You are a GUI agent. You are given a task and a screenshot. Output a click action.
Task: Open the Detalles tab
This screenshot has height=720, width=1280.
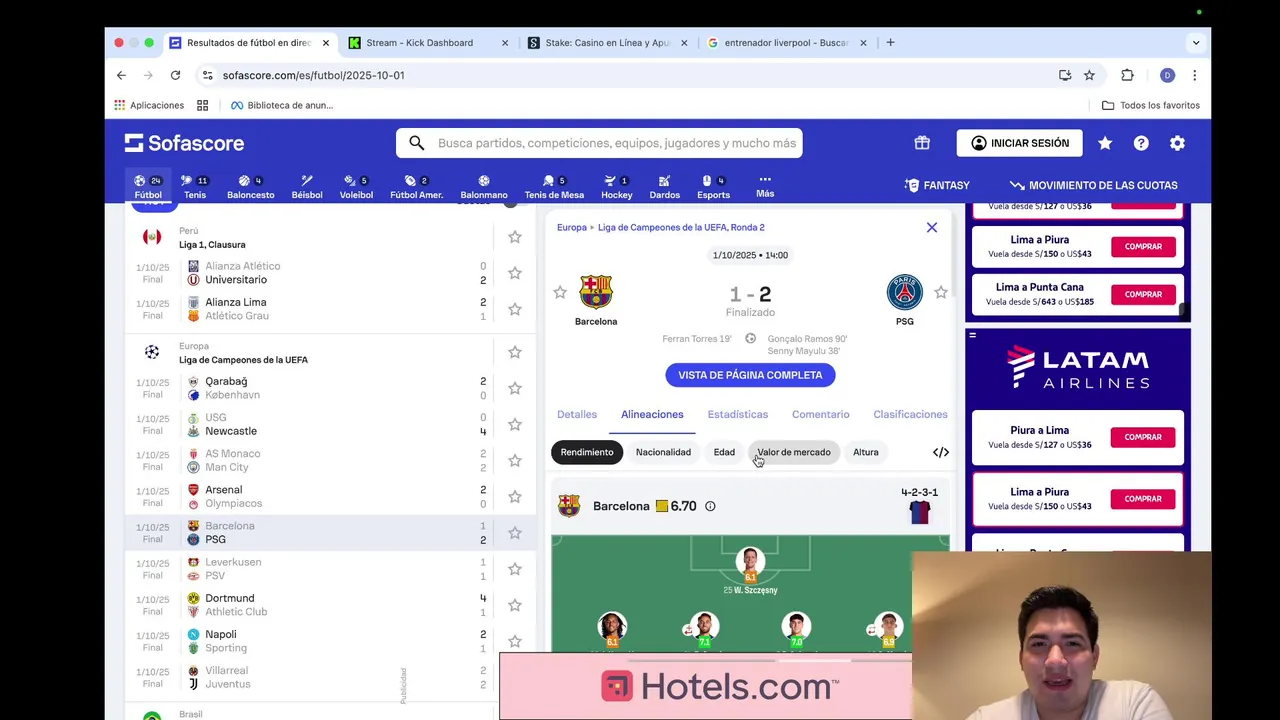(577, 414)
